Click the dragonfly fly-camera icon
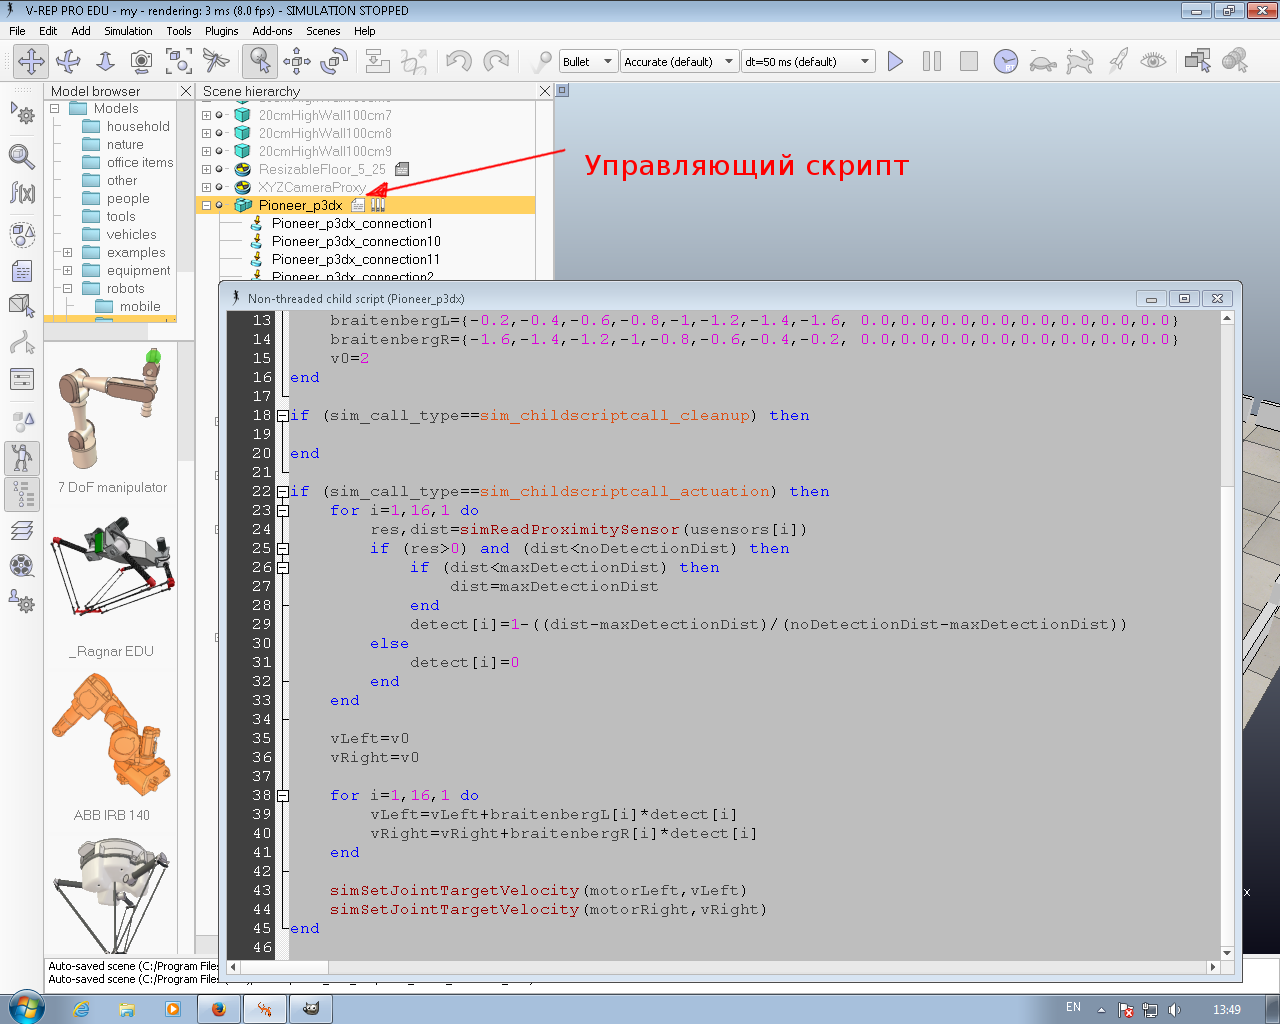The height and width of the screenshot is (1024, 1280). pyautogui.click(x=216, y=61)
